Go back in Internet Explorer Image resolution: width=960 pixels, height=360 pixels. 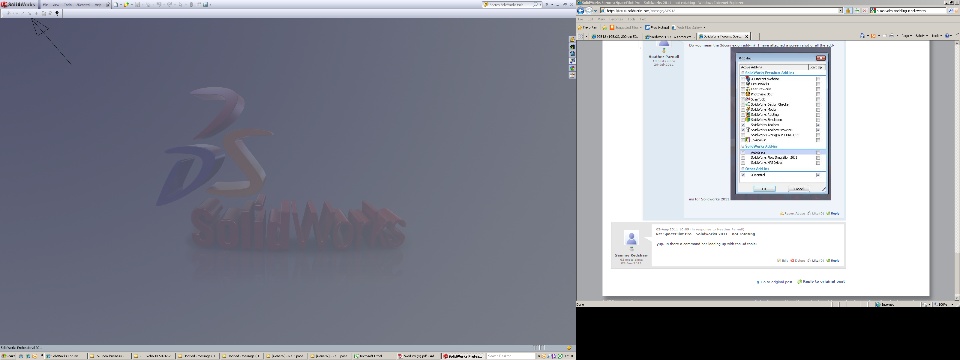[x=580, y=10]
